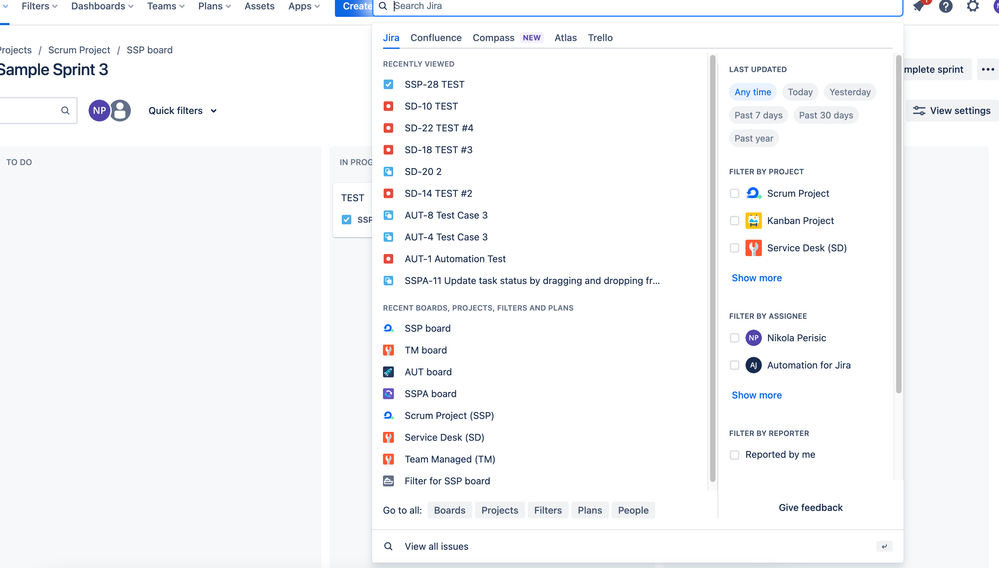Click the AUT board icon
Viewport: 999px width, 568px height.
pos(389,372)
